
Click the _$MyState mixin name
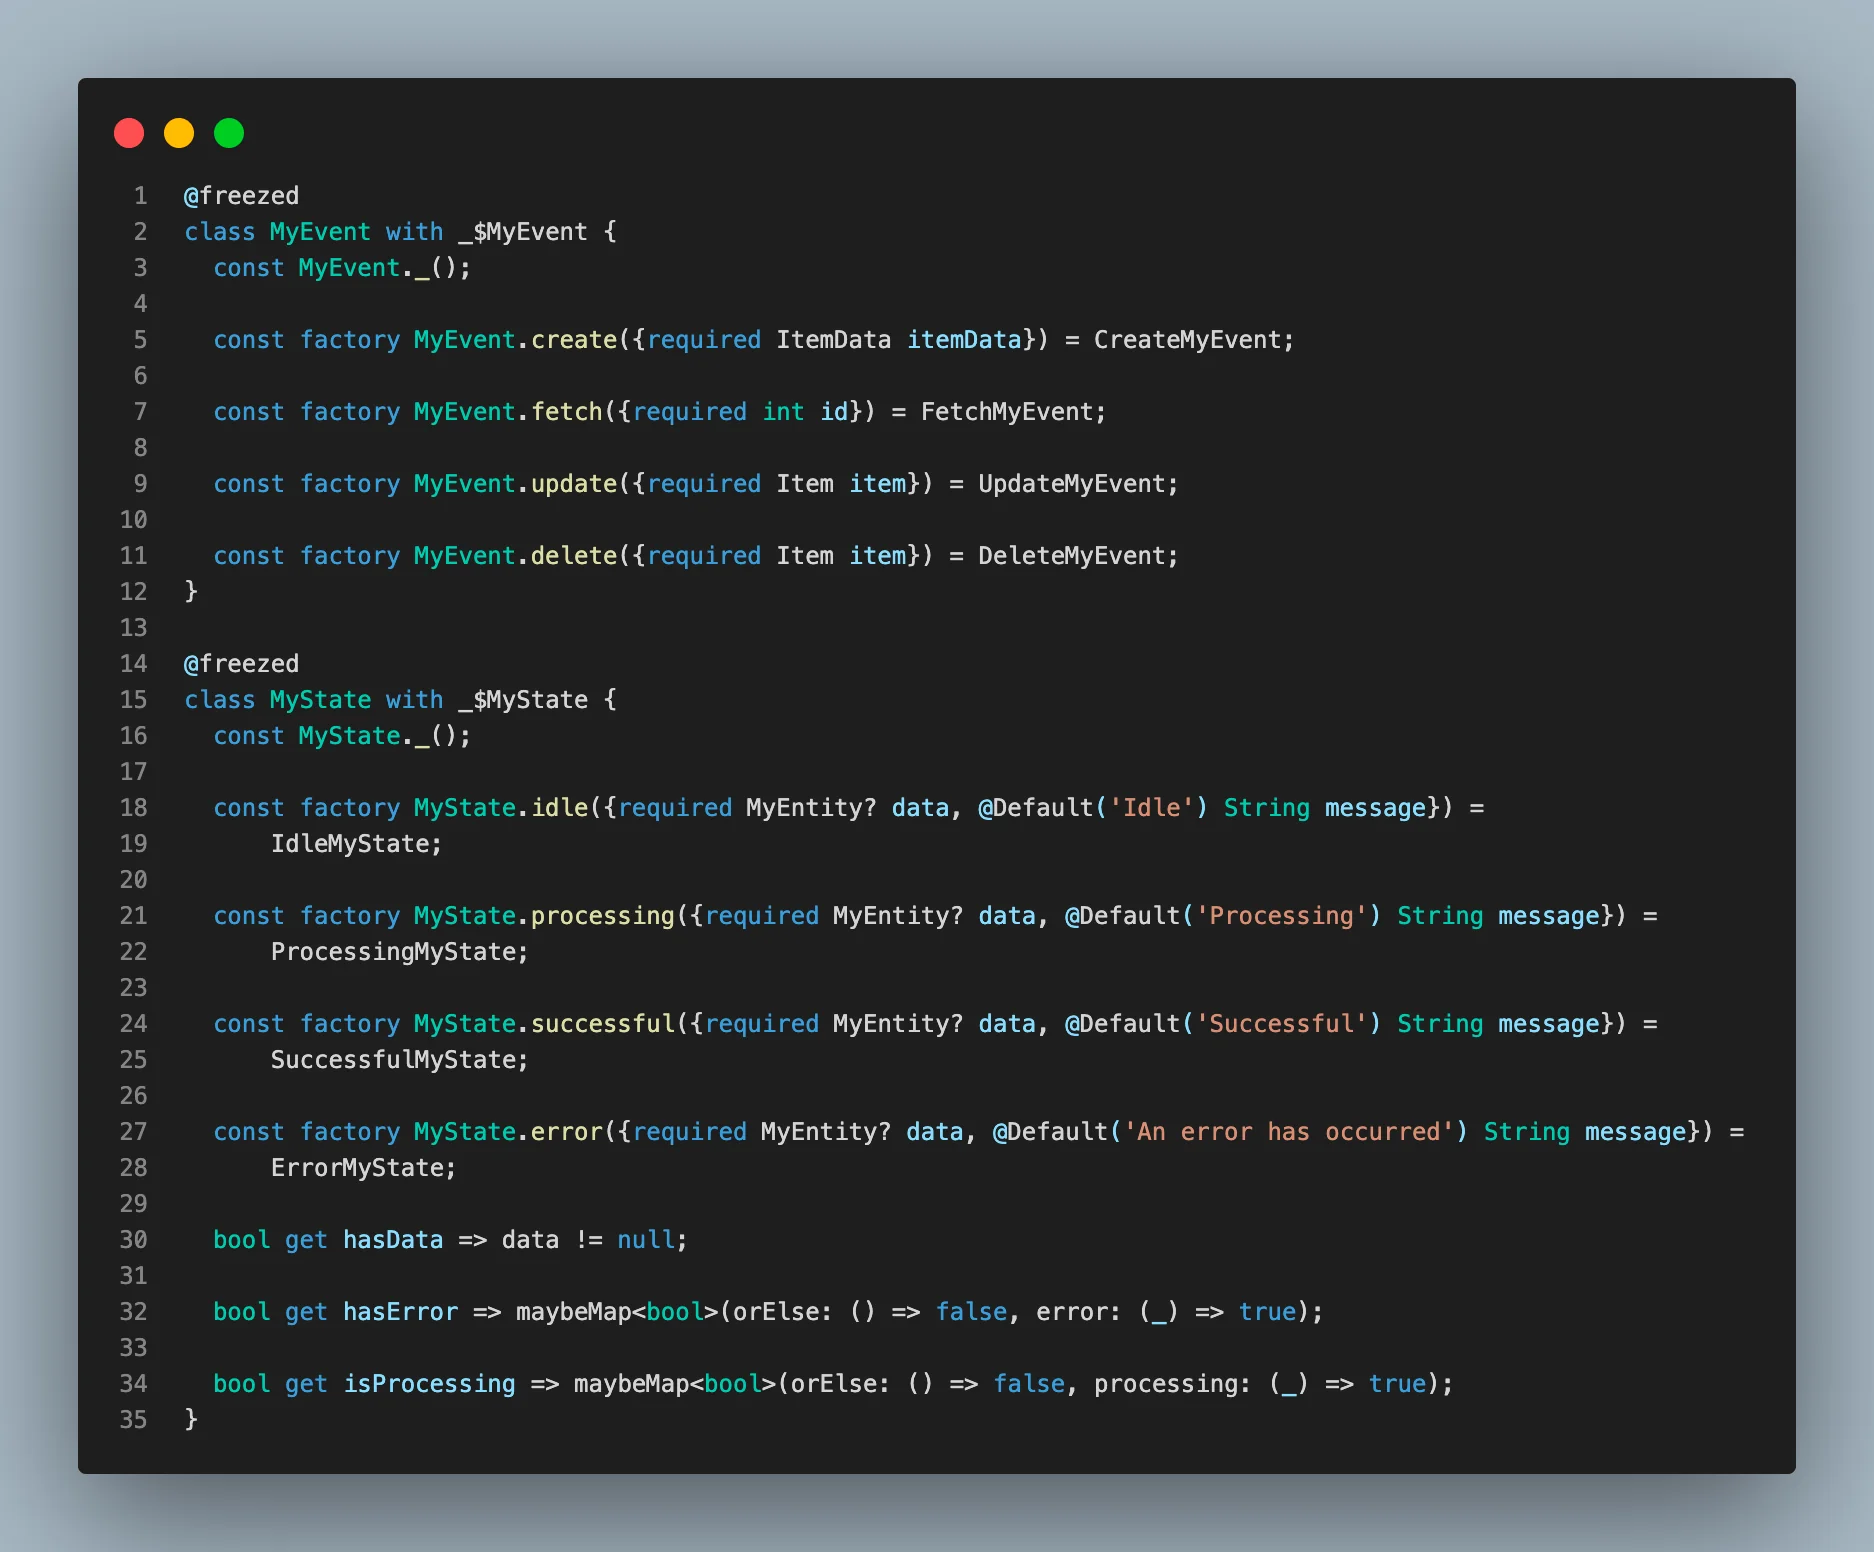(x=523, y=700)
